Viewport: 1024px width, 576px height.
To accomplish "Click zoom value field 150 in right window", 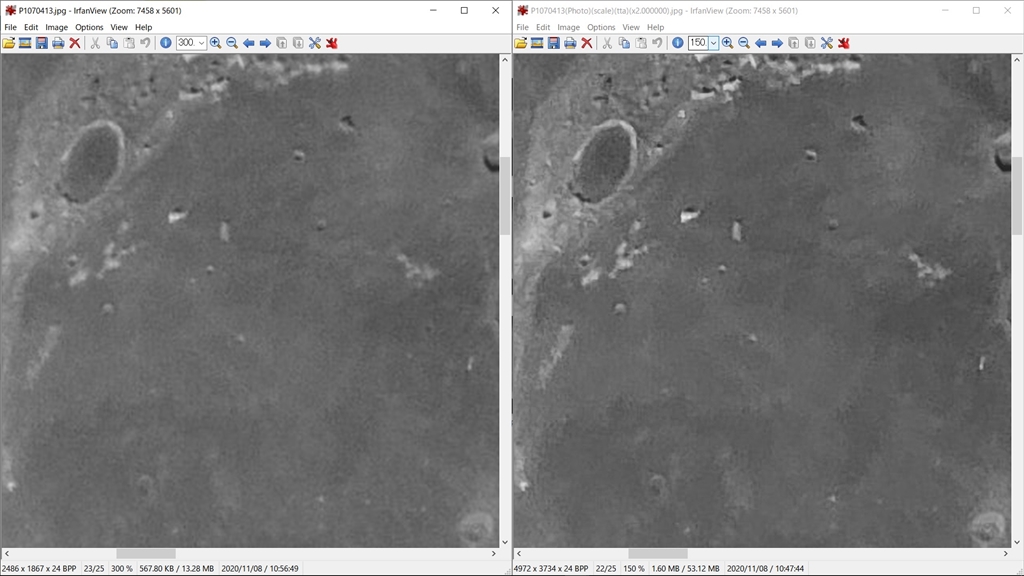I will click(x=699, y=43).
